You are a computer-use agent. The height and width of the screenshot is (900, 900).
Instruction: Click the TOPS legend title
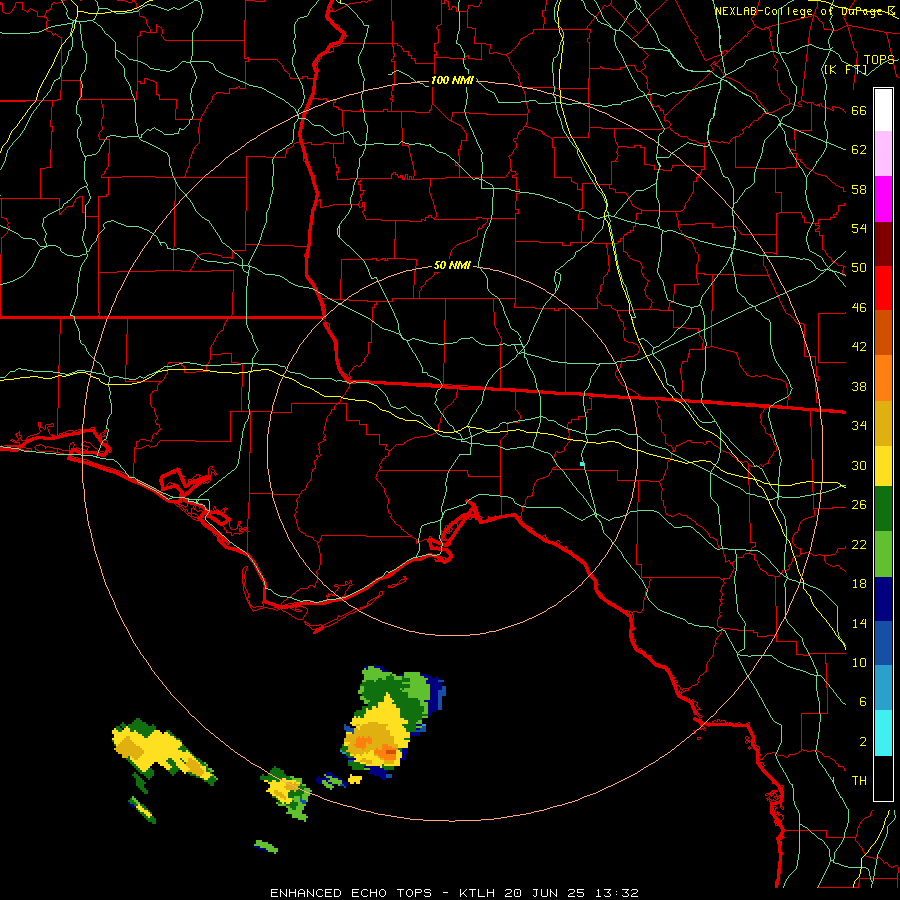point(879,60)
